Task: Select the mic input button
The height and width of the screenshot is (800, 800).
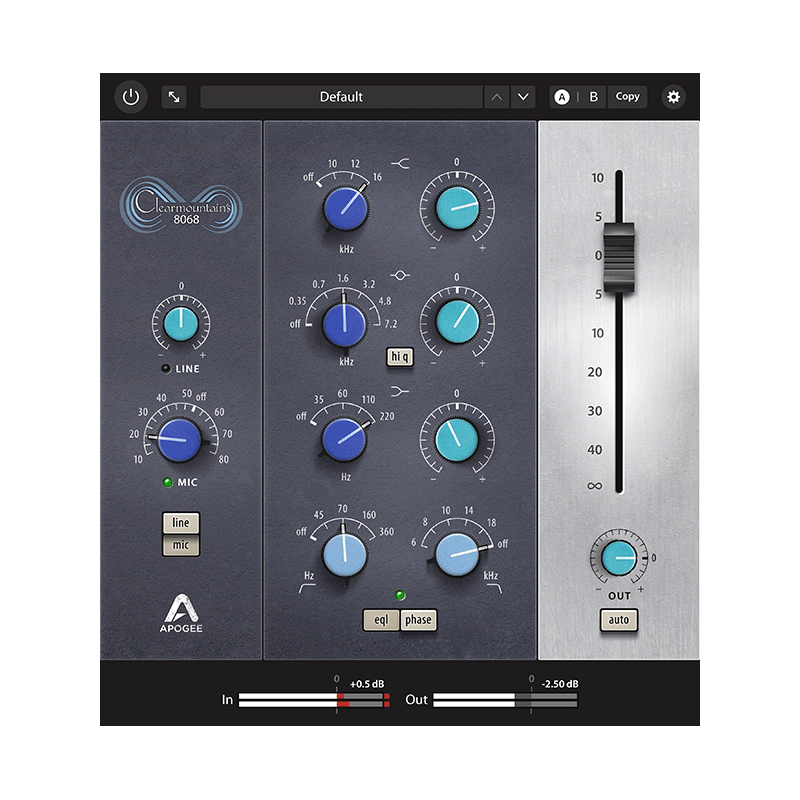Action: (x=181, y=545)
